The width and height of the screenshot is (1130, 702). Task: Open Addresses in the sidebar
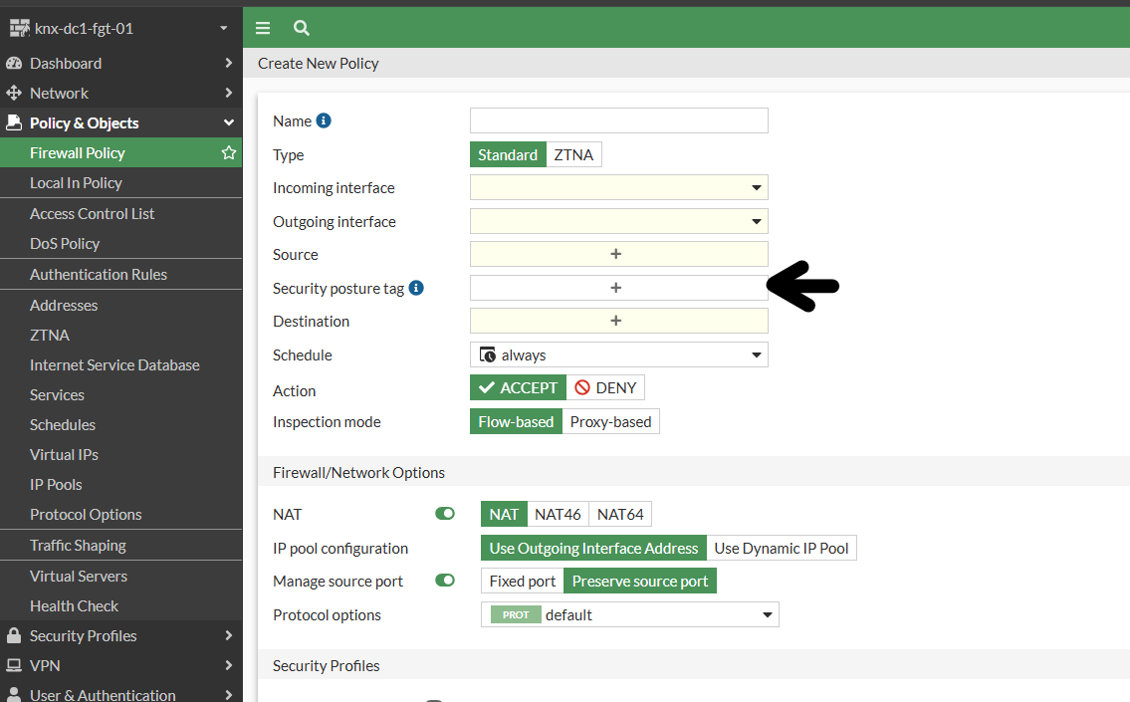point(64,305)
